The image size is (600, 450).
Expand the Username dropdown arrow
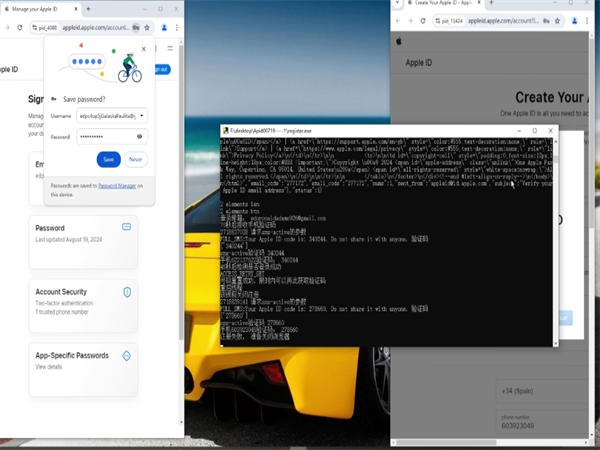pyautogui.click(x=141, y=115)
